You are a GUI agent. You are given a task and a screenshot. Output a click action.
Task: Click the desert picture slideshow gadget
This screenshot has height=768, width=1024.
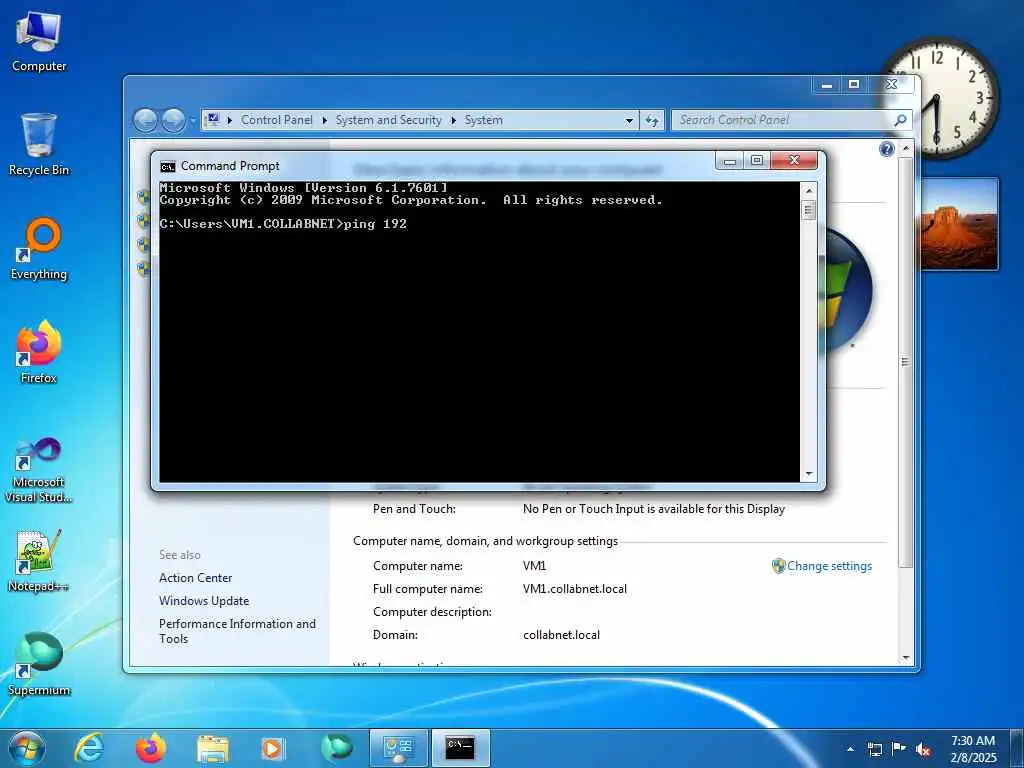pyautogui.click(x=958, y=223)
